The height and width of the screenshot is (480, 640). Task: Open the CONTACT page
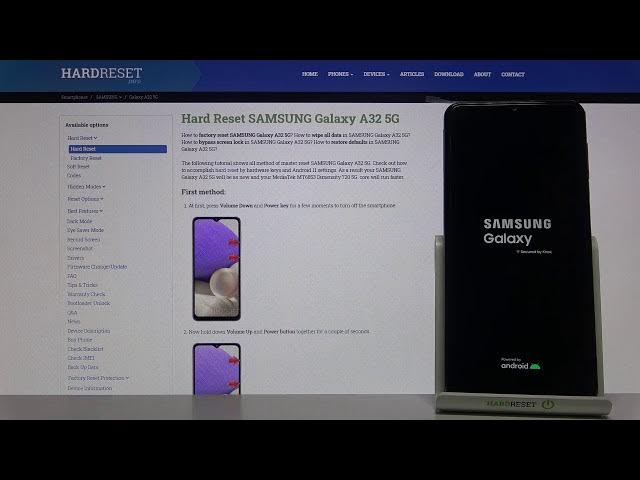point(513,74)
